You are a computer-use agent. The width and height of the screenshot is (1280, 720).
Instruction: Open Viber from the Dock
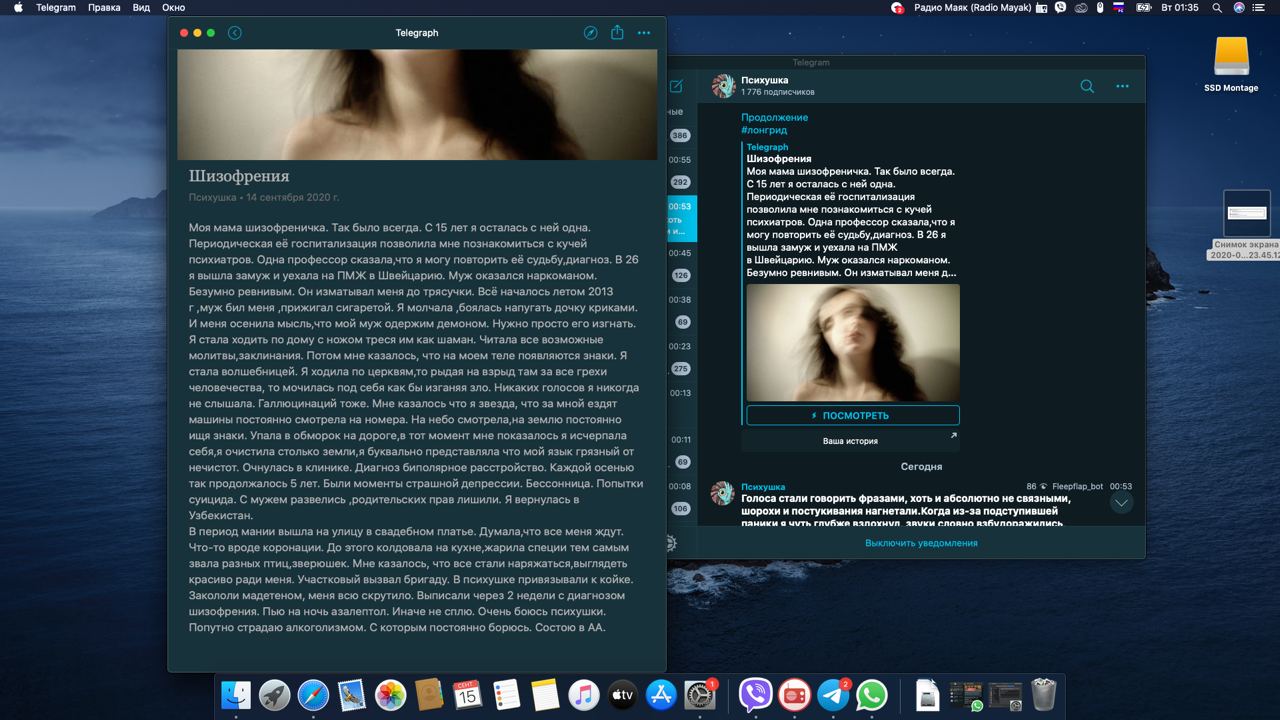point(756,695)
